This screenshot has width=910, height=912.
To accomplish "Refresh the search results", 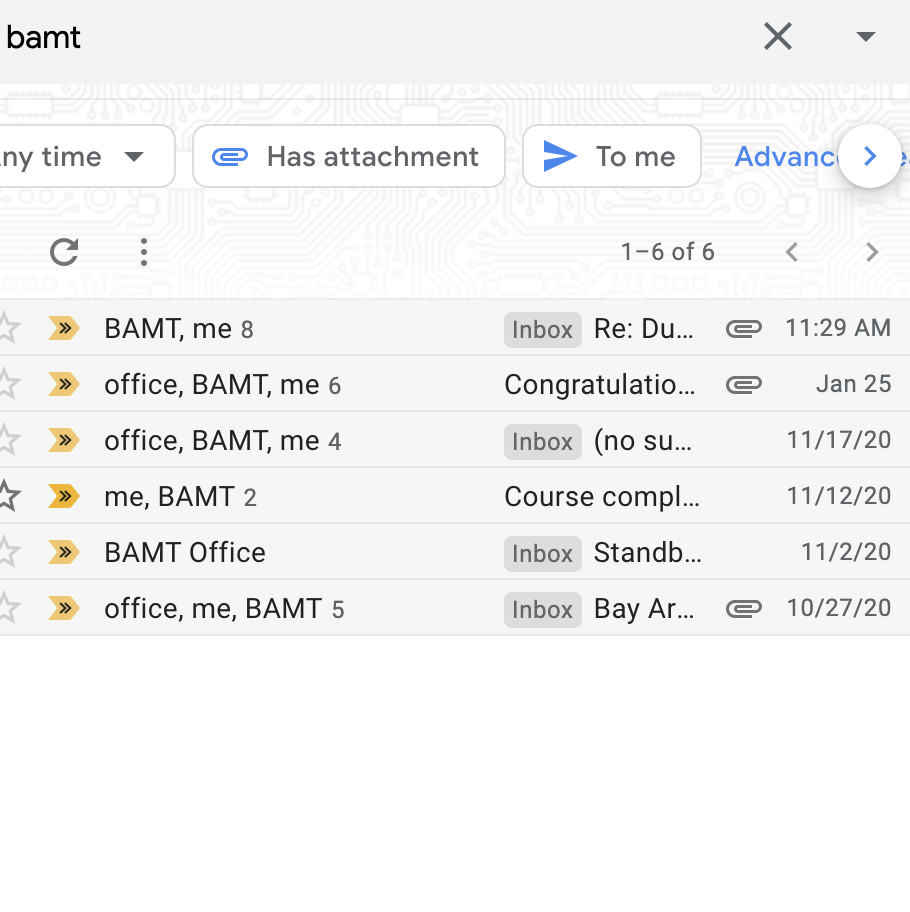I will coord(64,252).
